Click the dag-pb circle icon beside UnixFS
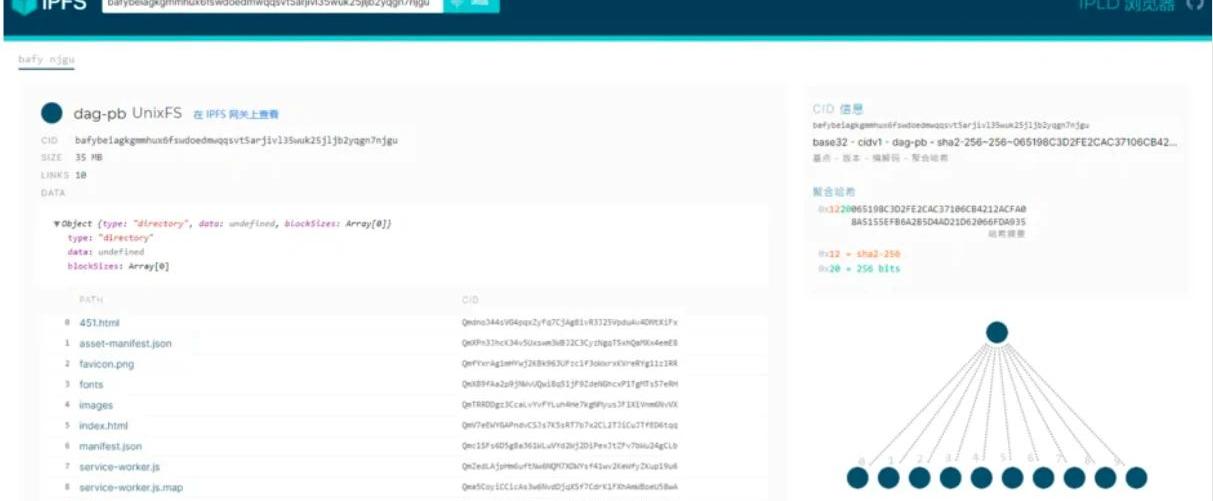Viewport: 1213px width, 501px height. coord(52,114)
